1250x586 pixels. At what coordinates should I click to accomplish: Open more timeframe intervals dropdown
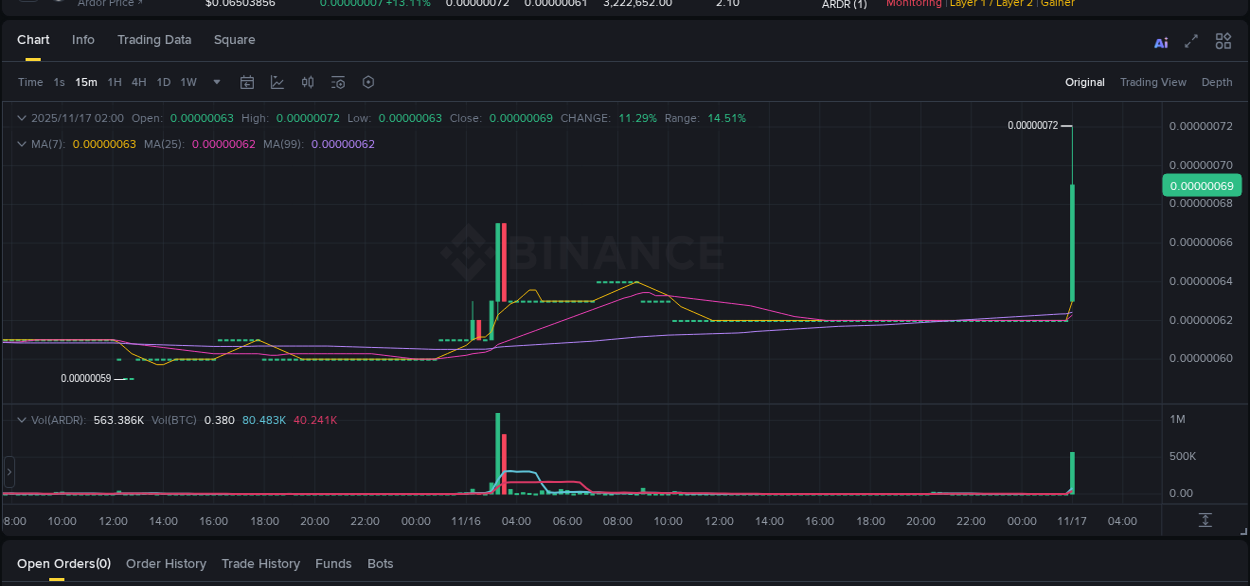tap(216, 82)
